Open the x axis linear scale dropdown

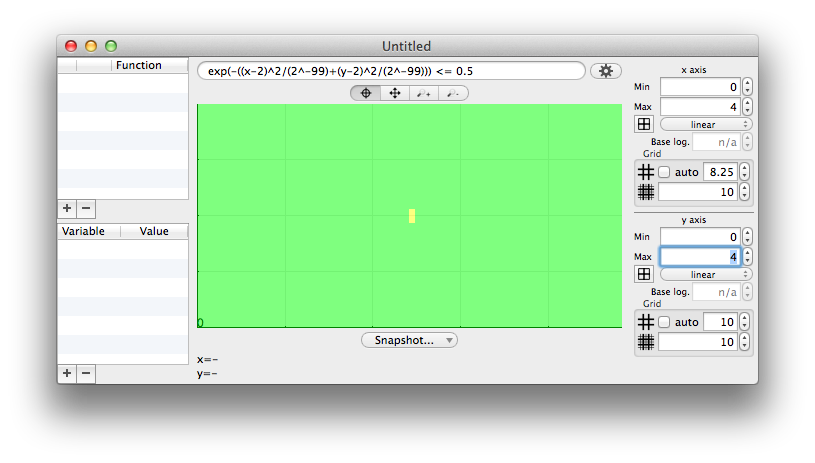click(706, 124)
